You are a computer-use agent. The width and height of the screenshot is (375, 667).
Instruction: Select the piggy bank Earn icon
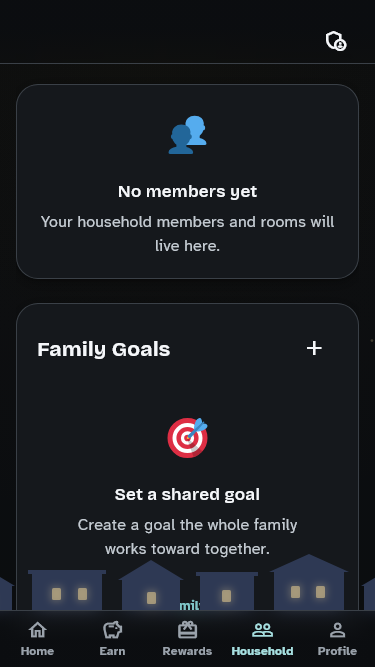point(112,630)
